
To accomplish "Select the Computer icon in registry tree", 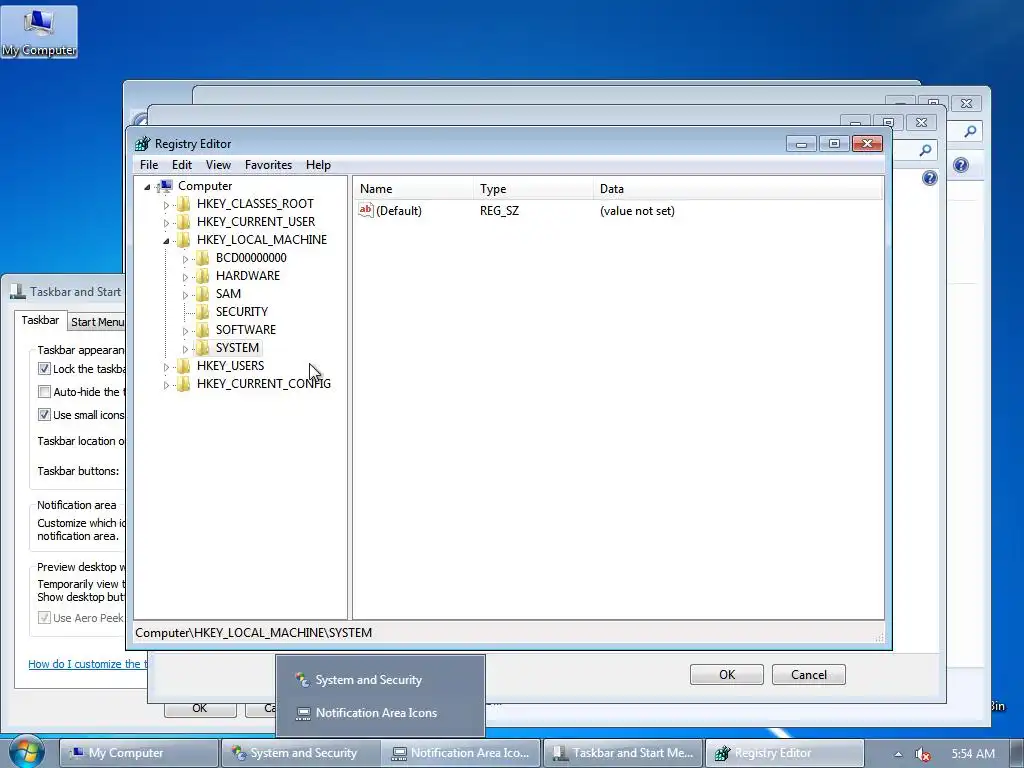I will coord(166,186).
